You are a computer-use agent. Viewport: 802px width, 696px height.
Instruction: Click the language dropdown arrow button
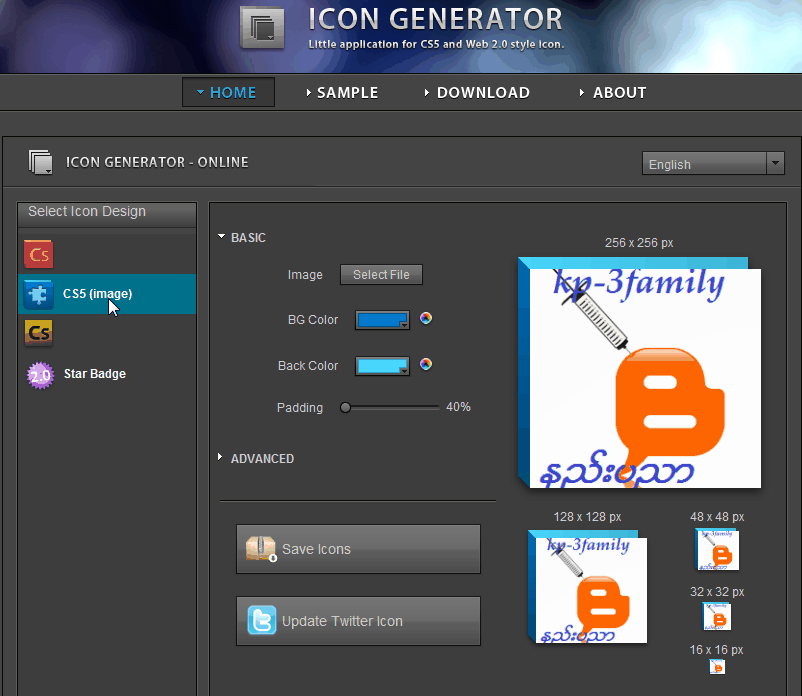point(775,163)
